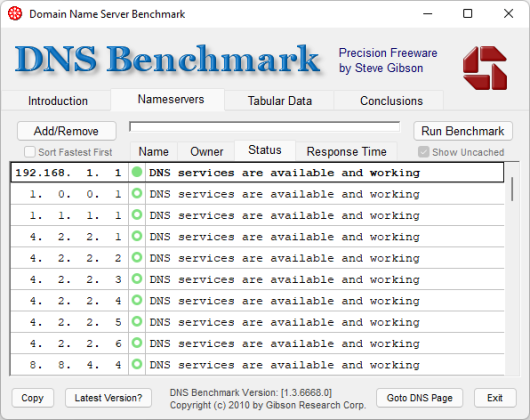
Task: Click the Exit button
Action: (495, 398)
